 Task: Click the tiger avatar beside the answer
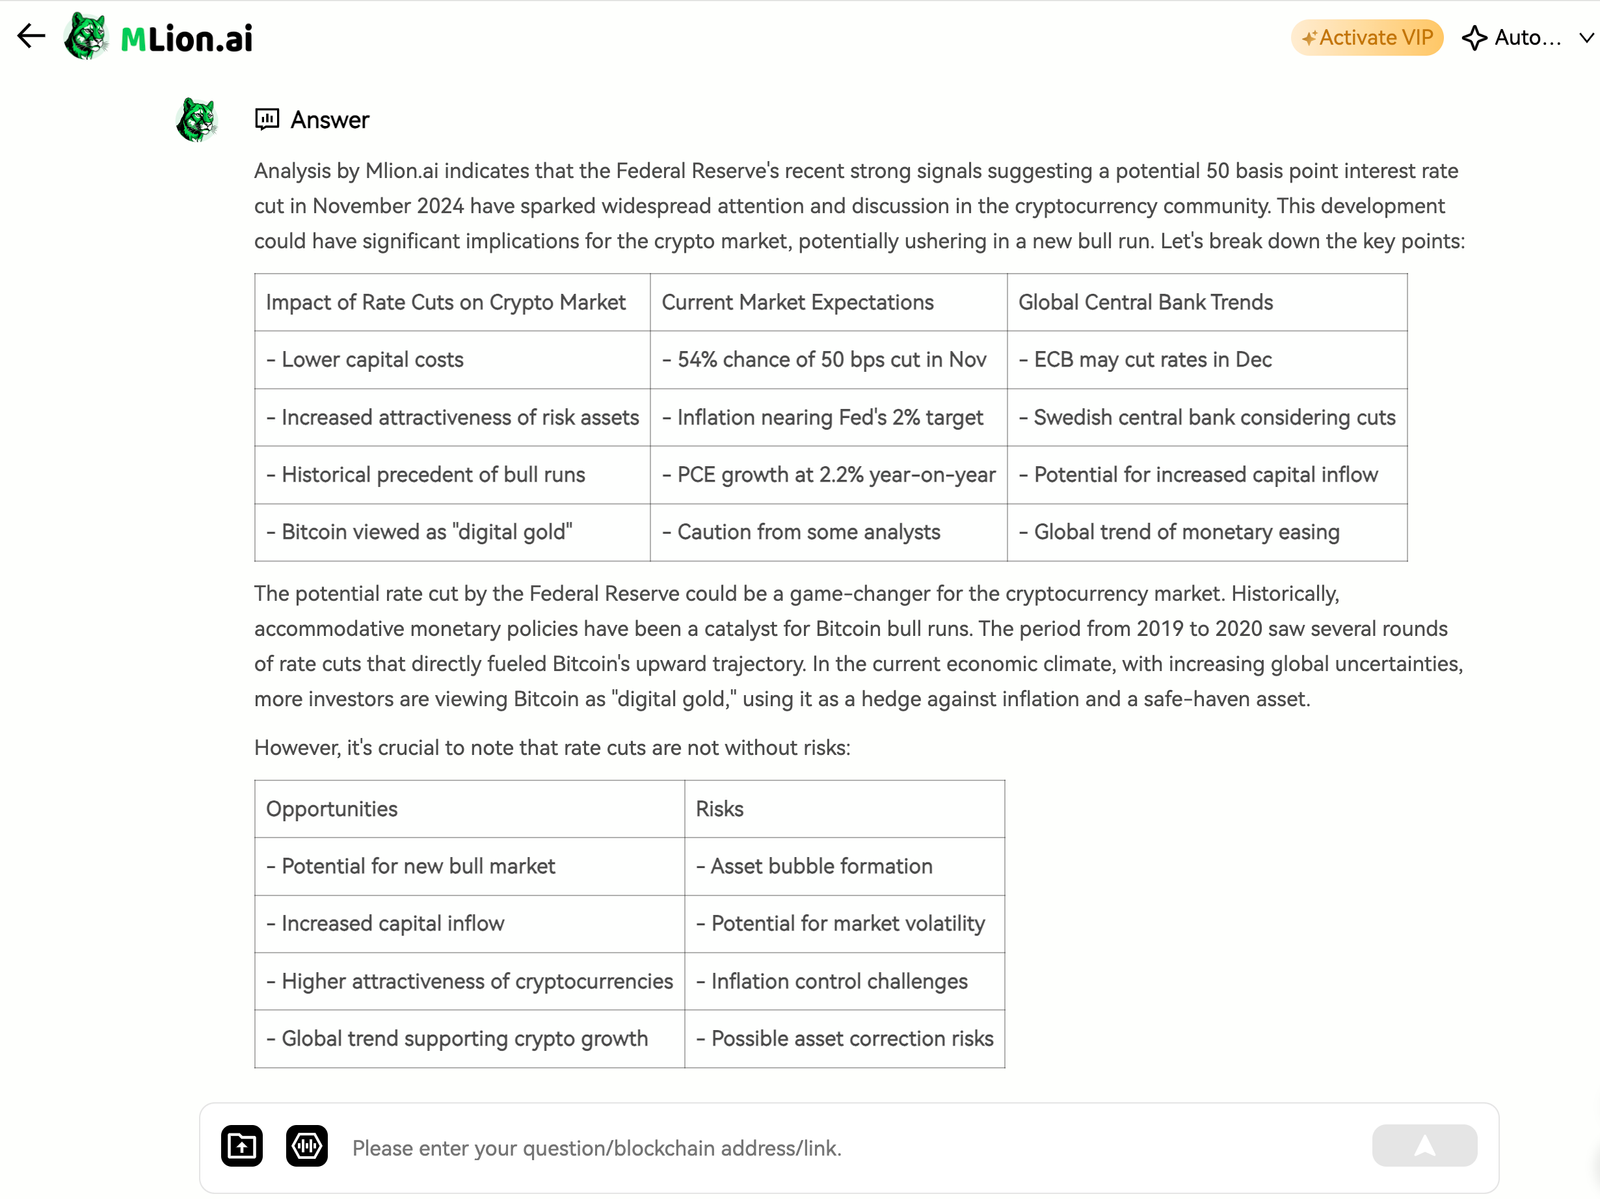click(x=197, y=120)
